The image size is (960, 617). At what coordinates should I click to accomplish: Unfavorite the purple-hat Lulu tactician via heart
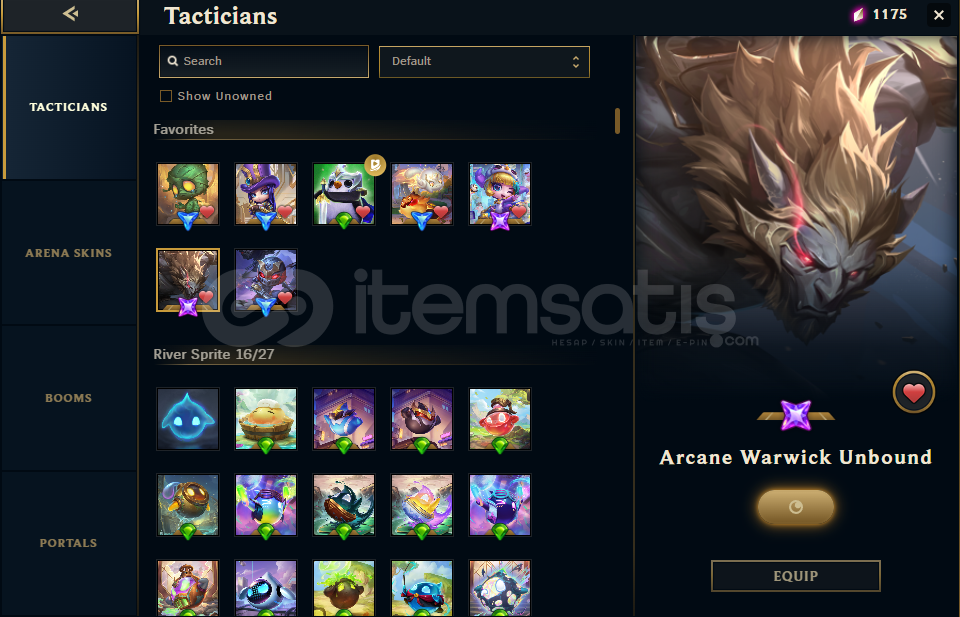[285, 212]
